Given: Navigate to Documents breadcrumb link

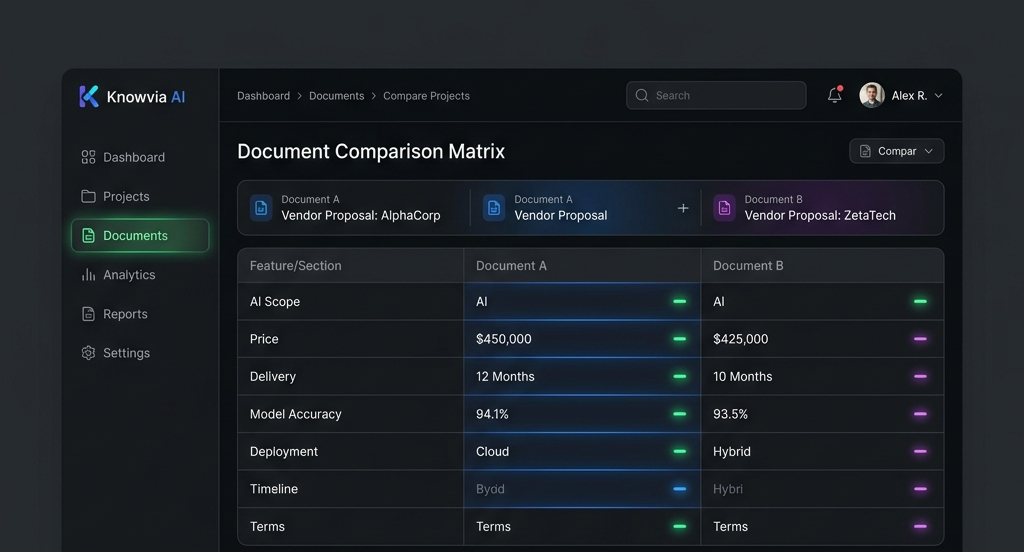Looking at the screenshot, I should pyautogui.click(x=336, y=96).
